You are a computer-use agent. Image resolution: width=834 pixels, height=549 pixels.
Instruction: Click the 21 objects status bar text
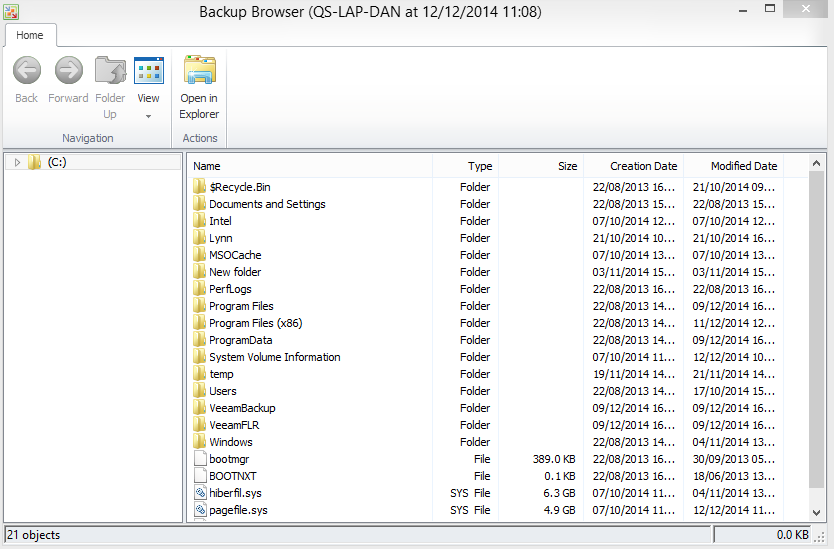pyautogui.click(x=34, y=535)
